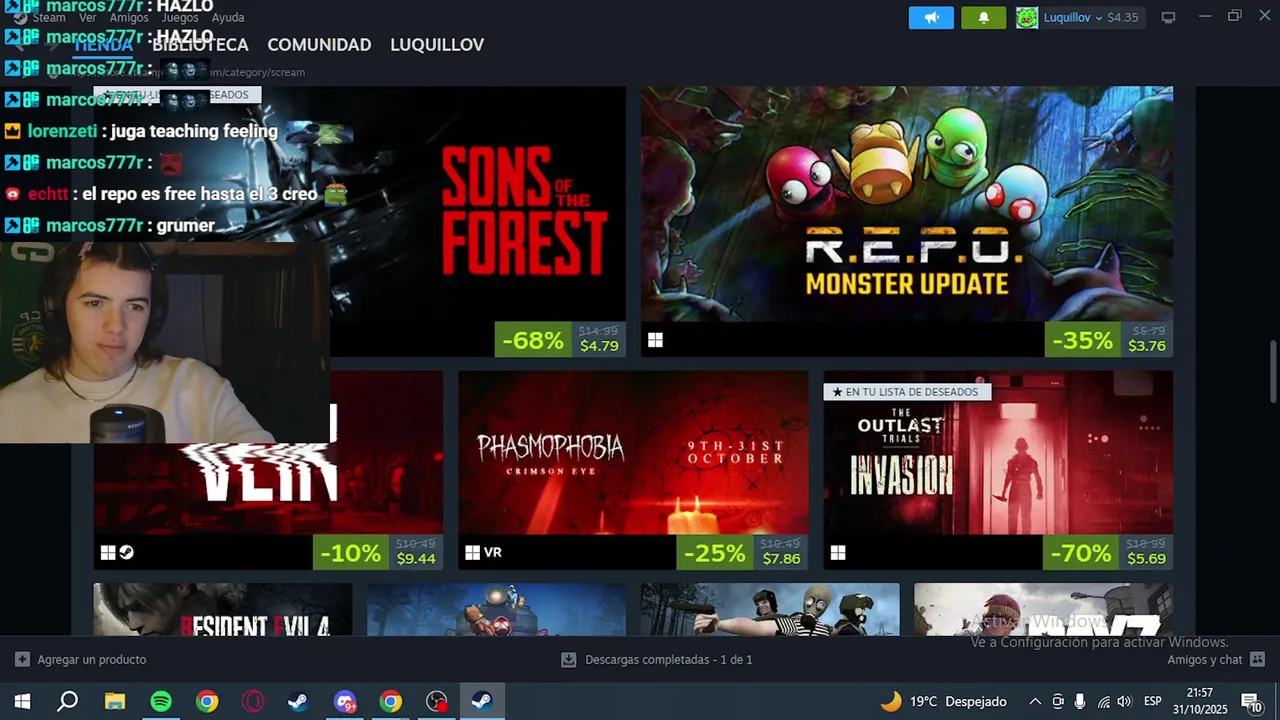
Task: Click Agregar un producto
Action: coord(80,660)
